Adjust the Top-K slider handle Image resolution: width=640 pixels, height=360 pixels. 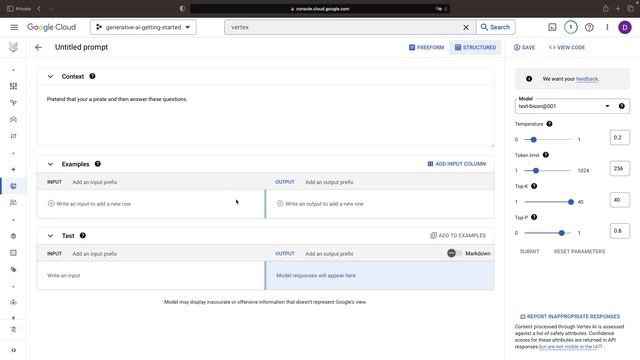pyautogui.click(x=571, y=202)
